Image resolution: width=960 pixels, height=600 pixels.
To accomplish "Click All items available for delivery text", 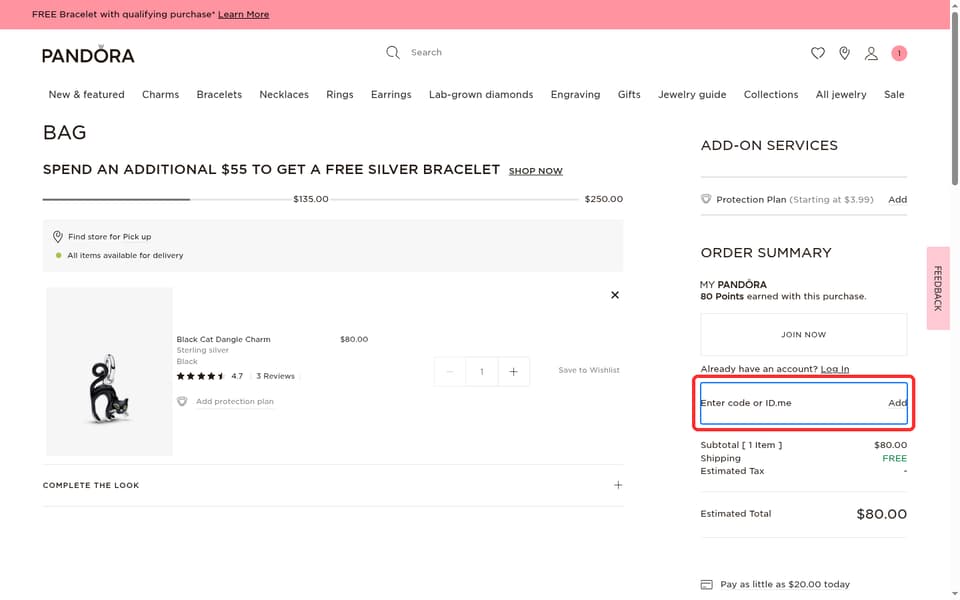I will (x=125, y=255).
